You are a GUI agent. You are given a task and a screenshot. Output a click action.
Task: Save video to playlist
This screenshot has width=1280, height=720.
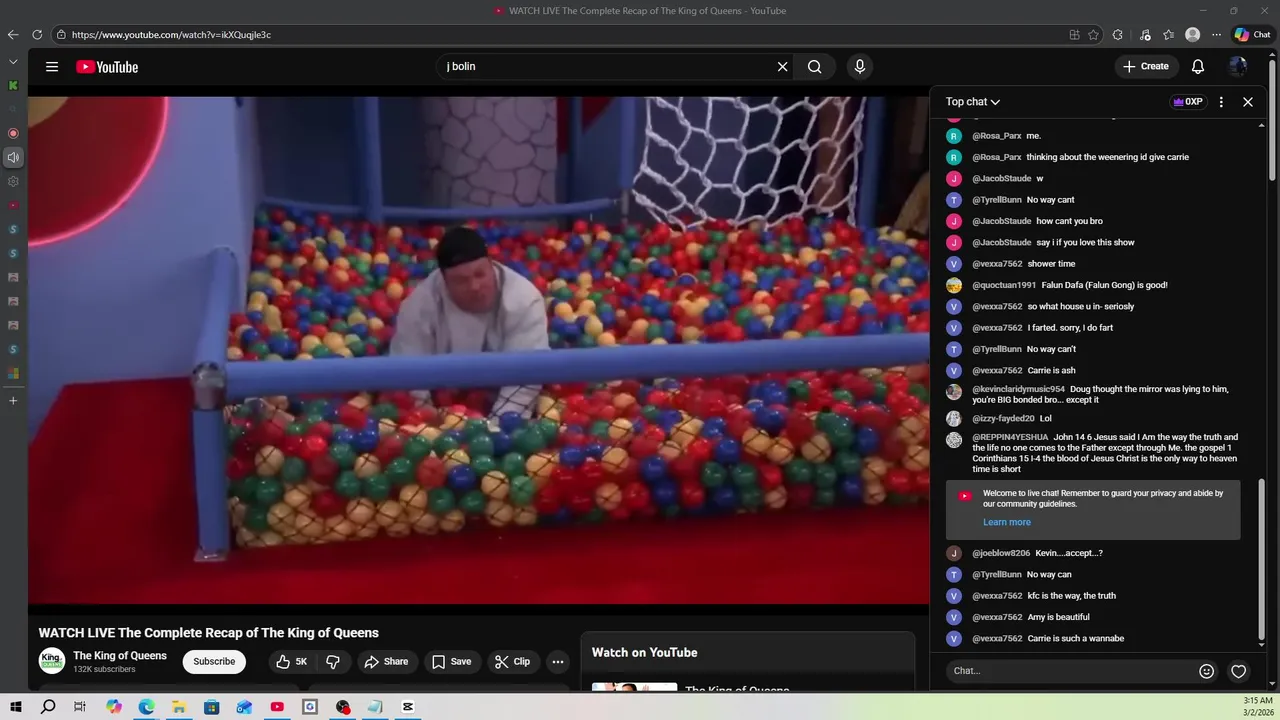click(x=451, y=661)
